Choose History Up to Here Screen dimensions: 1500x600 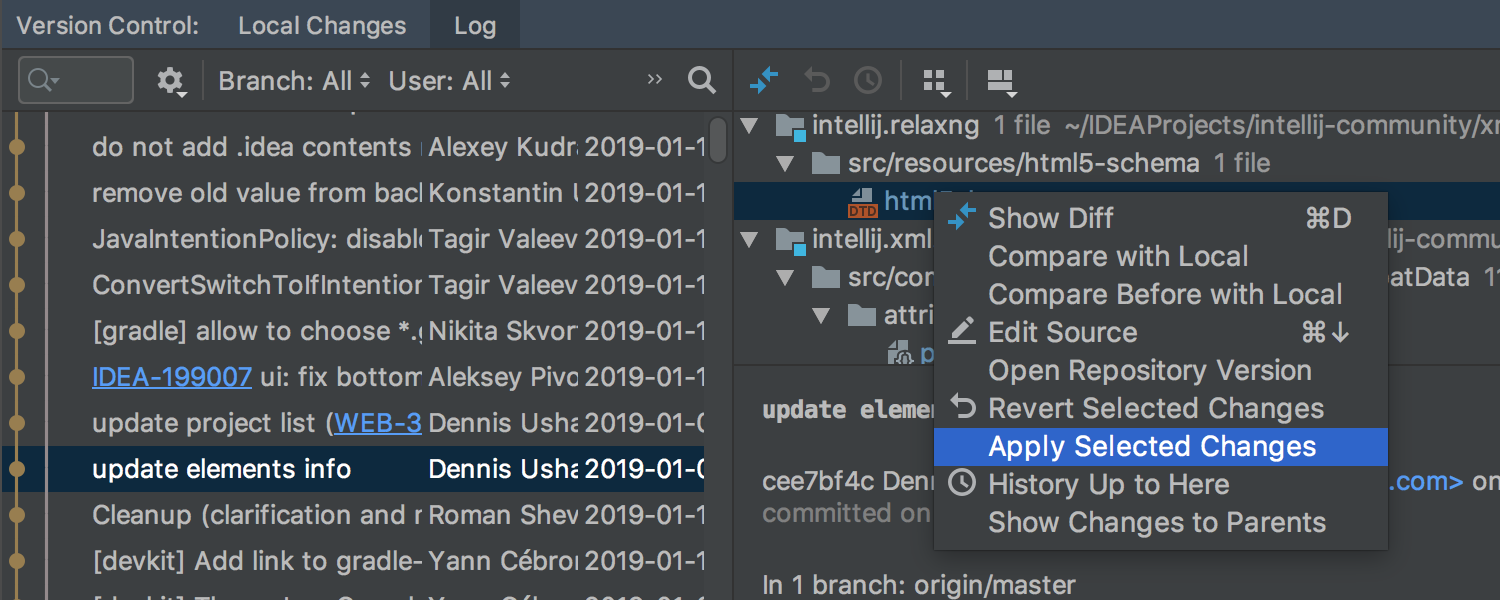pos(1160,484)
